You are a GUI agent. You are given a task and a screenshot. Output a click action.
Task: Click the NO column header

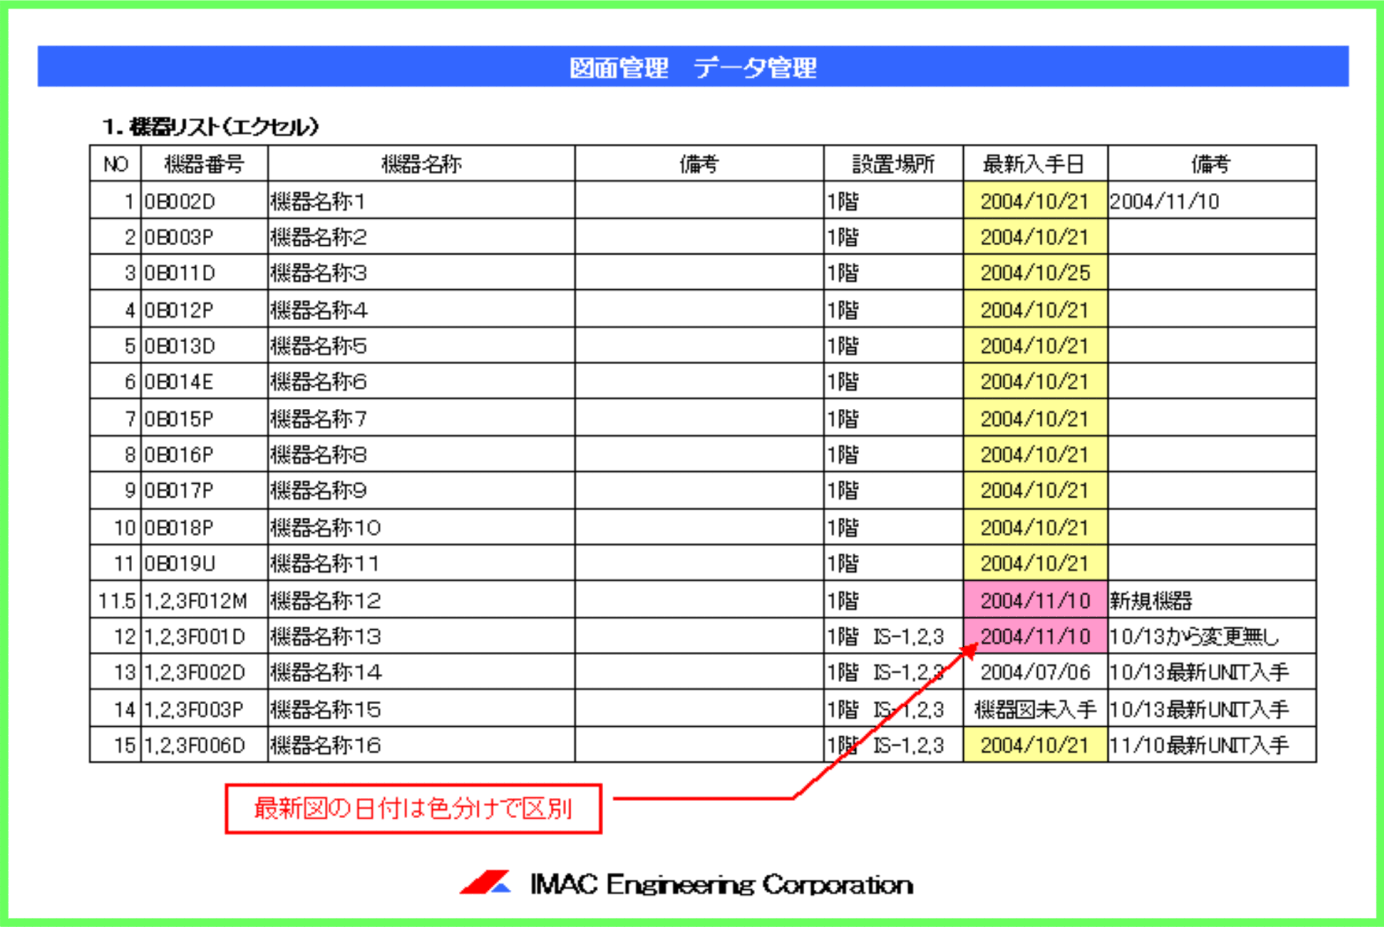(x=115, y=163)
